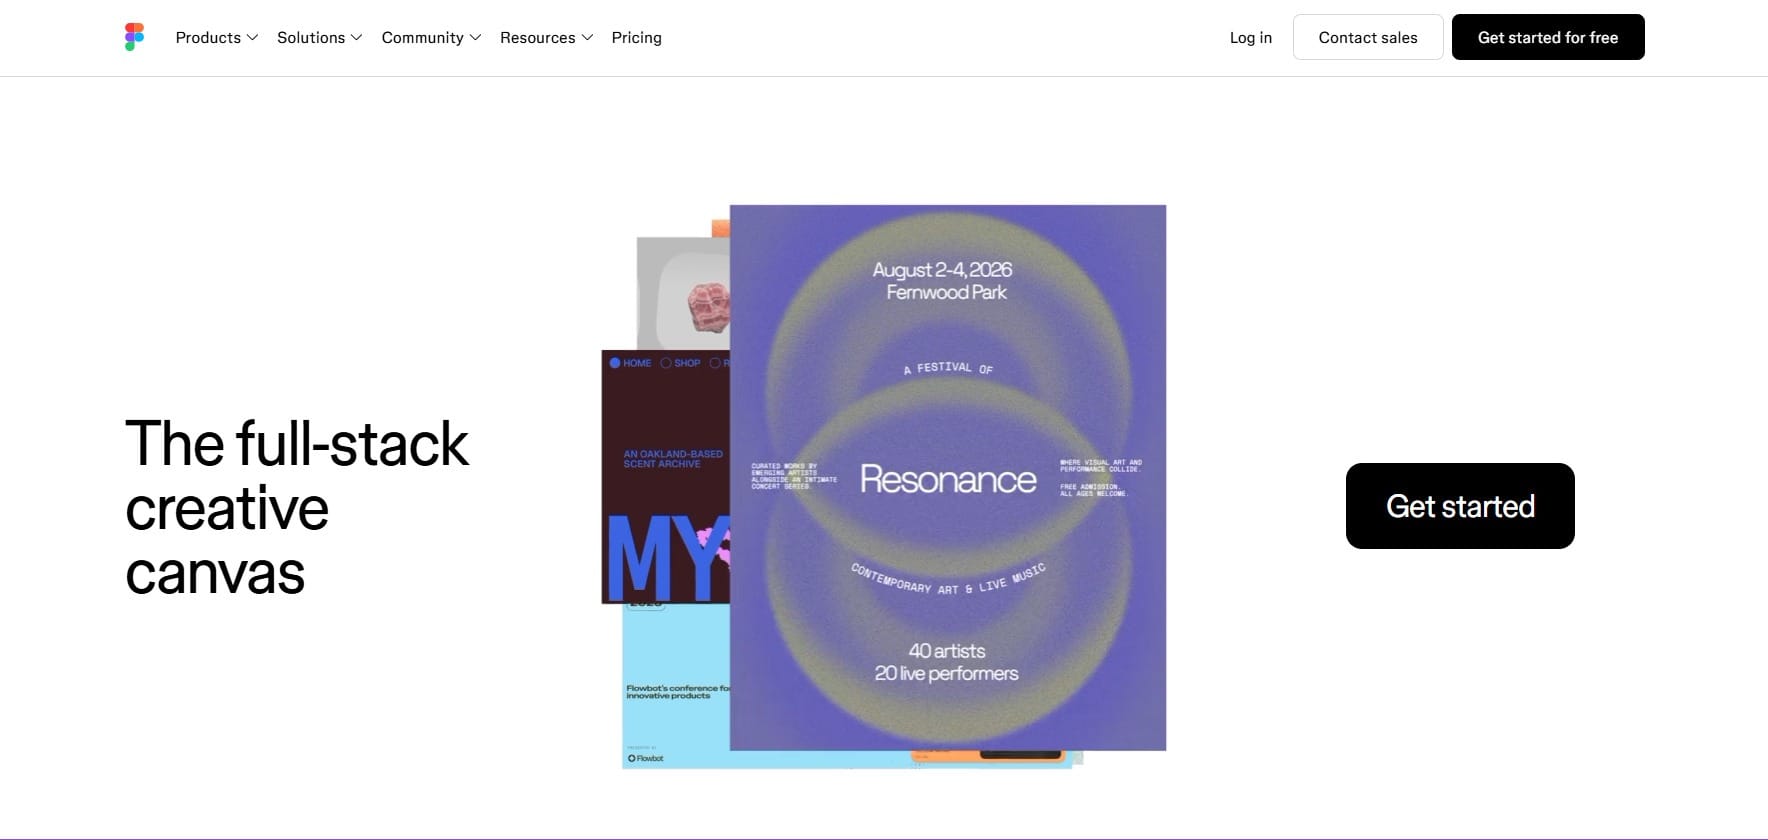Viewport: 1768px width, 840px height.
Task: Click the "20 live performers" text
Action: tap(946, 673)
